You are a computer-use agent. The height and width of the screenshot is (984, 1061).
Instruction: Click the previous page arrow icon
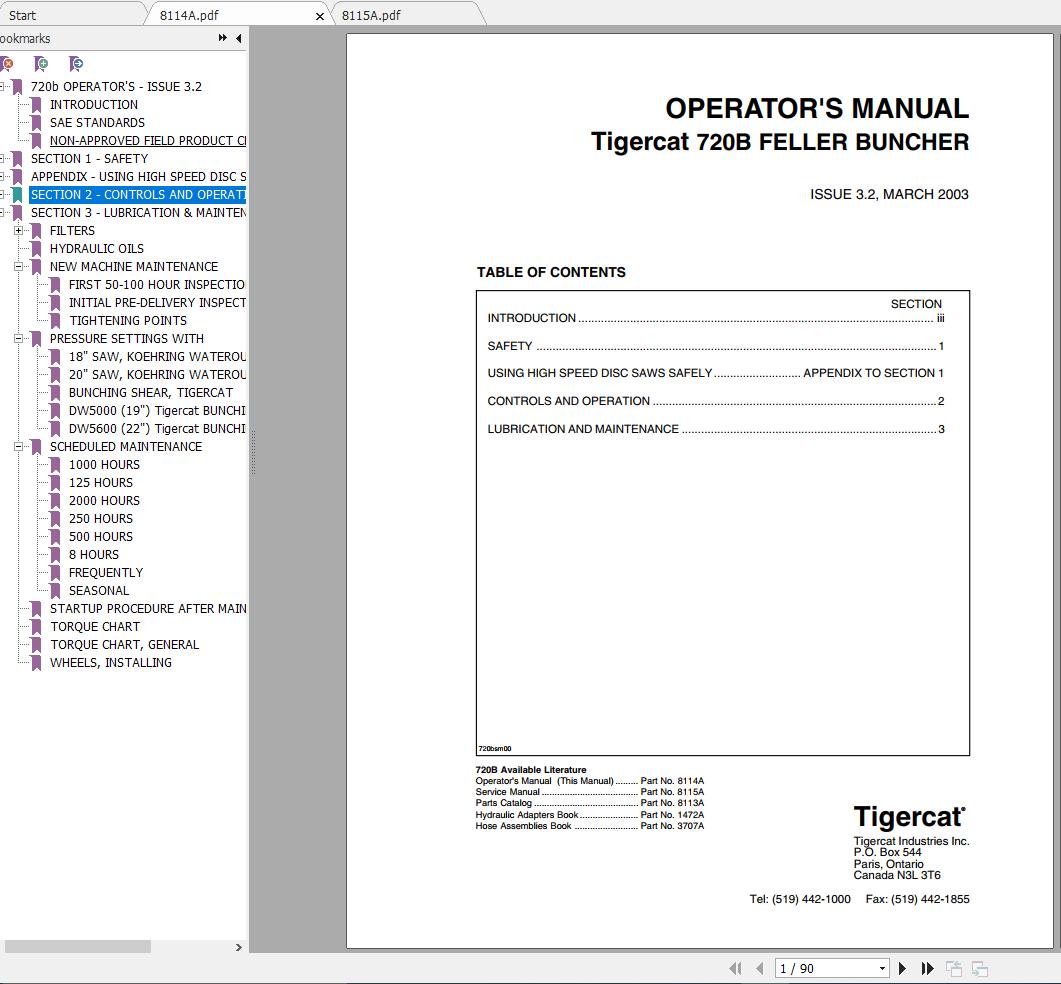pyautogui.click(x=759, y=968)
